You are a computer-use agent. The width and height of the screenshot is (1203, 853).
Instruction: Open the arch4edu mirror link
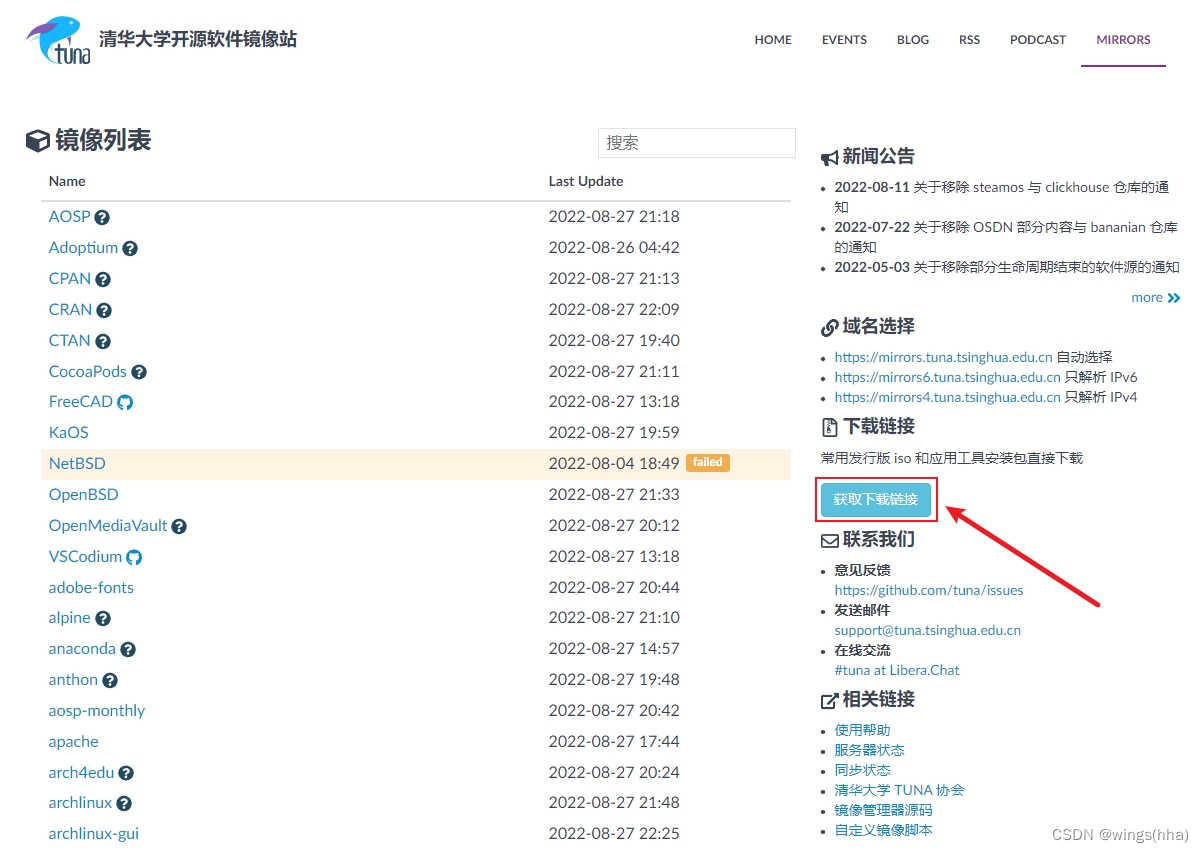[81, 773]
